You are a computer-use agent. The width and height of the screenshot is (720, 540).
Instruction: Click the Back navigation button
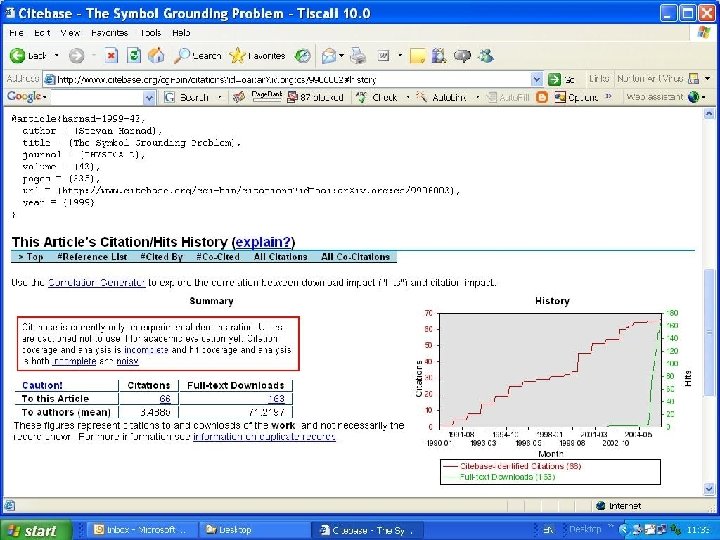point(28,56)
